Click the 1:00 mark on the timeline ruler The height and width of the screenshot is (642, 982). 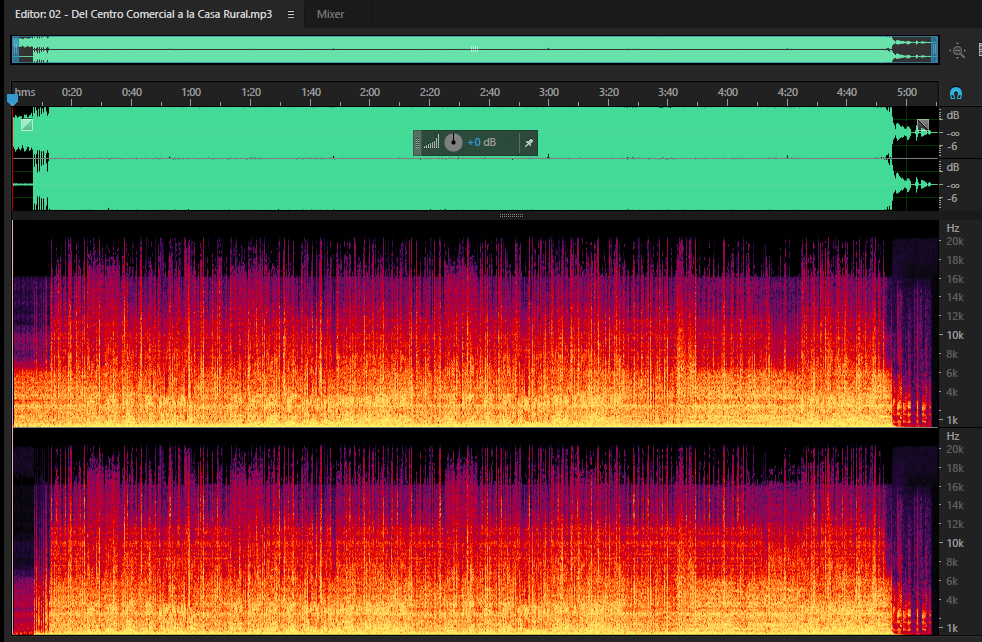(x=191, y=92)
